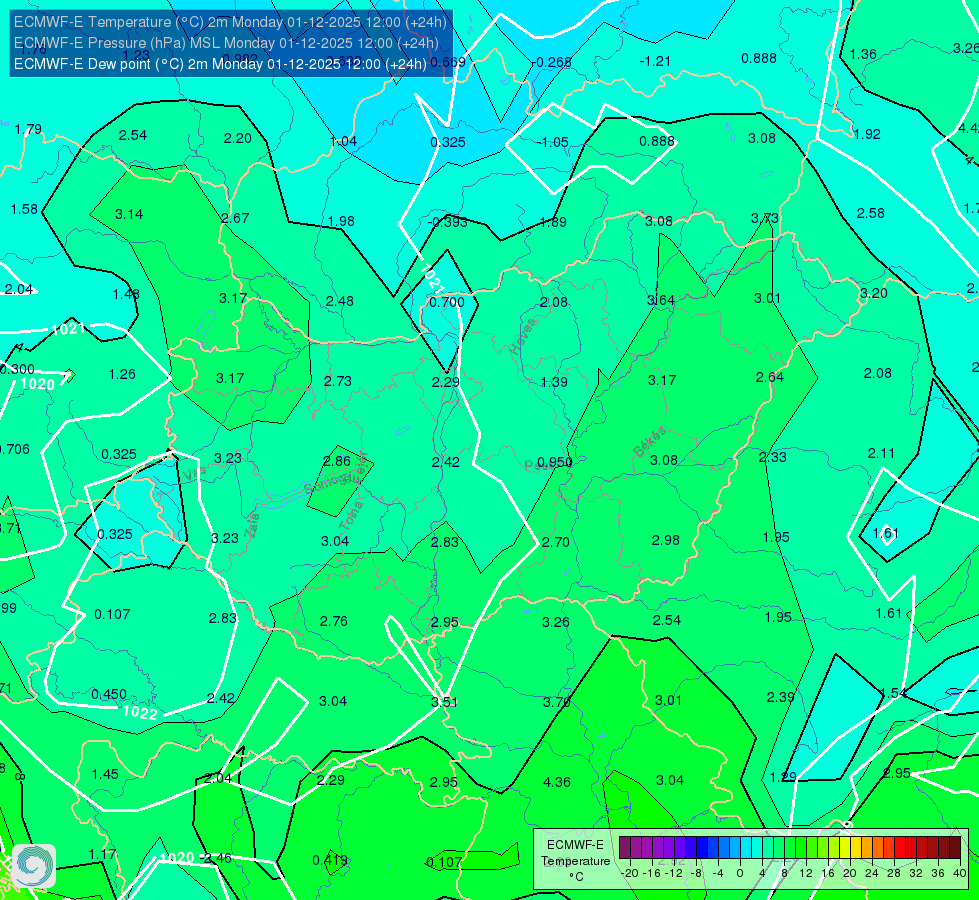The image size is (979, 900).
Task: Click the 1.39 dew point value
Action: (x=554, y=382)
